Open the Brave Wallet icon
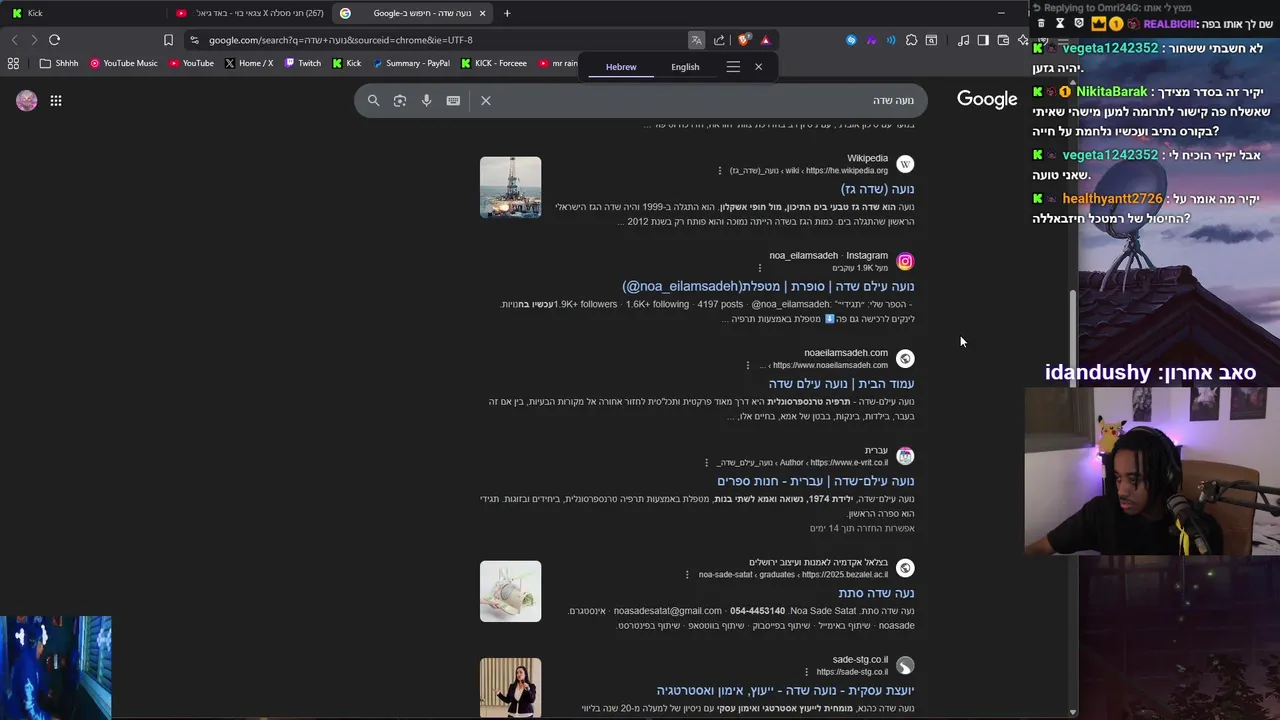Viewport: 1280px width, 720px height. [x=1003, y=40]
